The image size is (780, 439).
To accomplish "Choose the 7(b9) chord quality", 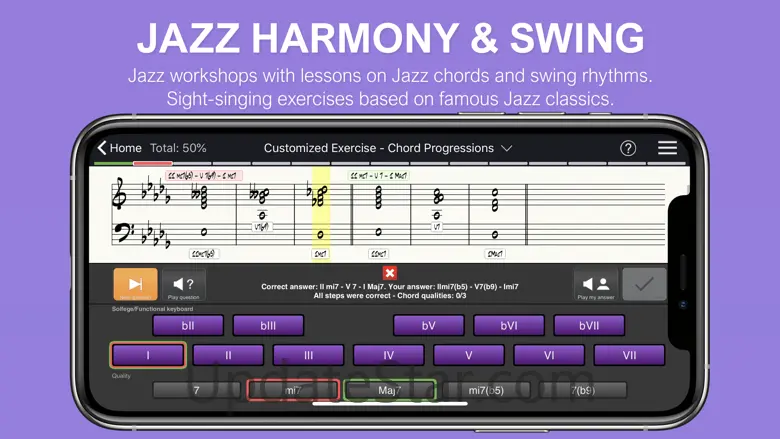I will coord(583,390).
